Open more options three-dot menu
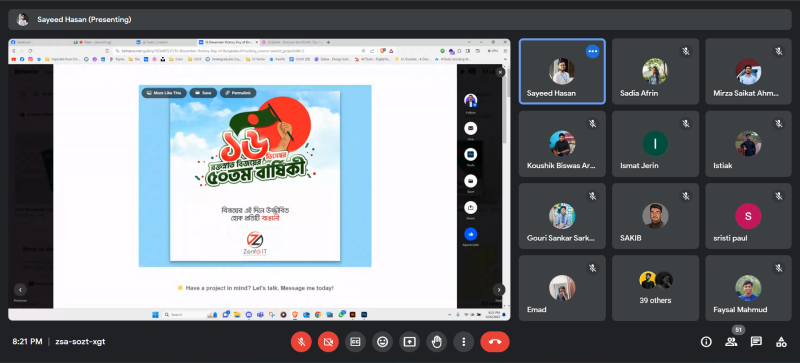 point(463,342)
